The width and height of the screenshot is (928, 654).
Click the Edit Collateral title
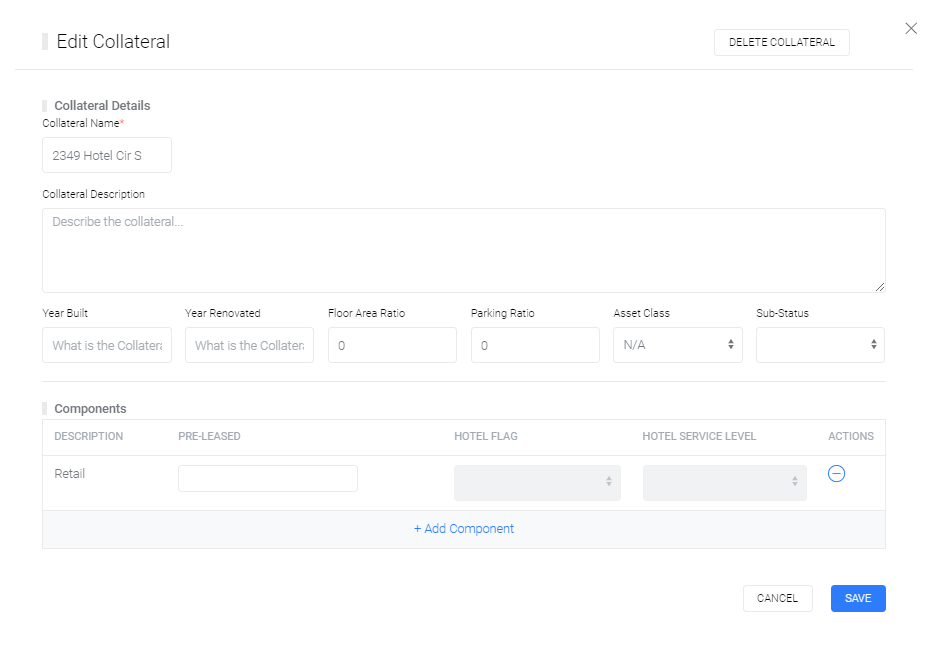click(113, 41)
